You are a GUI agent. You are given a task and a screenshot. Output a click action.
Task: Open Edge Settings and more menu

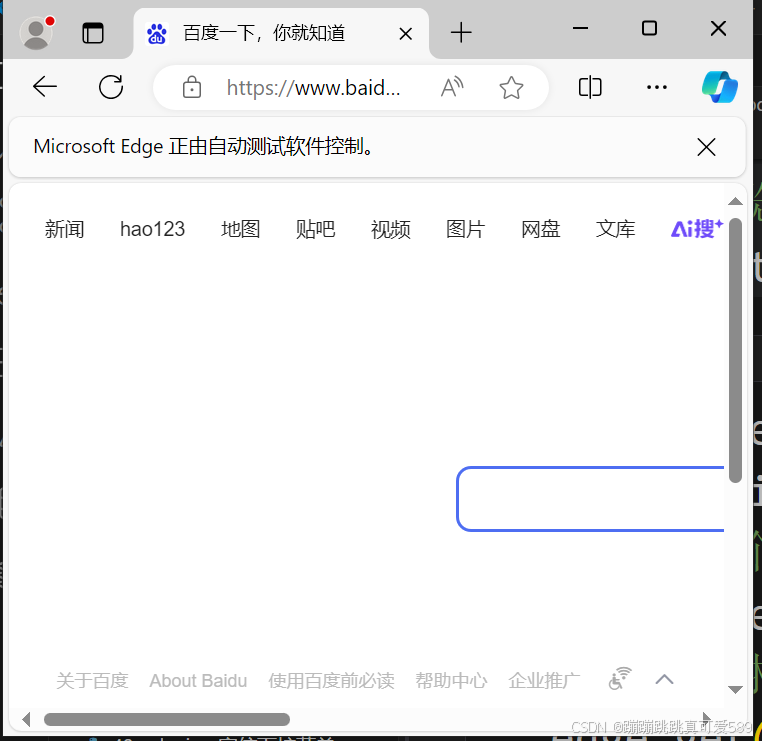coord(657,87)
